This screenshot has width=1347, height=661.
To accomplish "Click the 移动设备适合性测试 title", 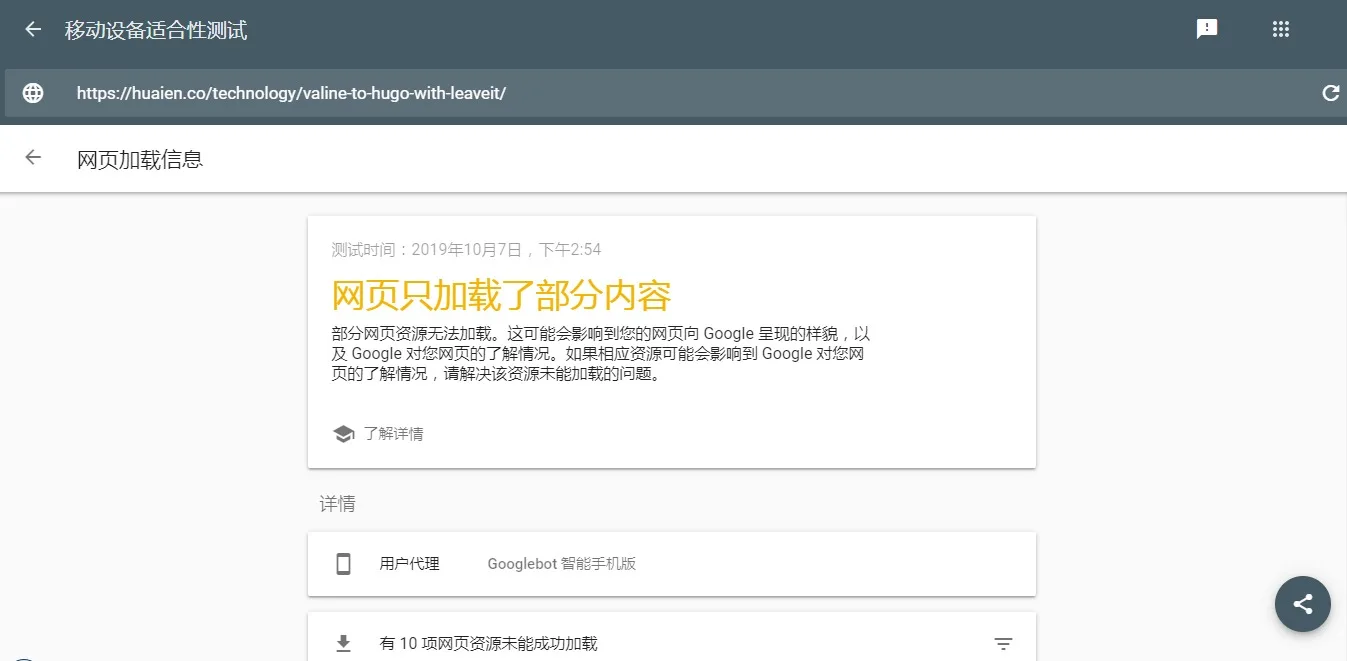I will [x=157, y=30].
